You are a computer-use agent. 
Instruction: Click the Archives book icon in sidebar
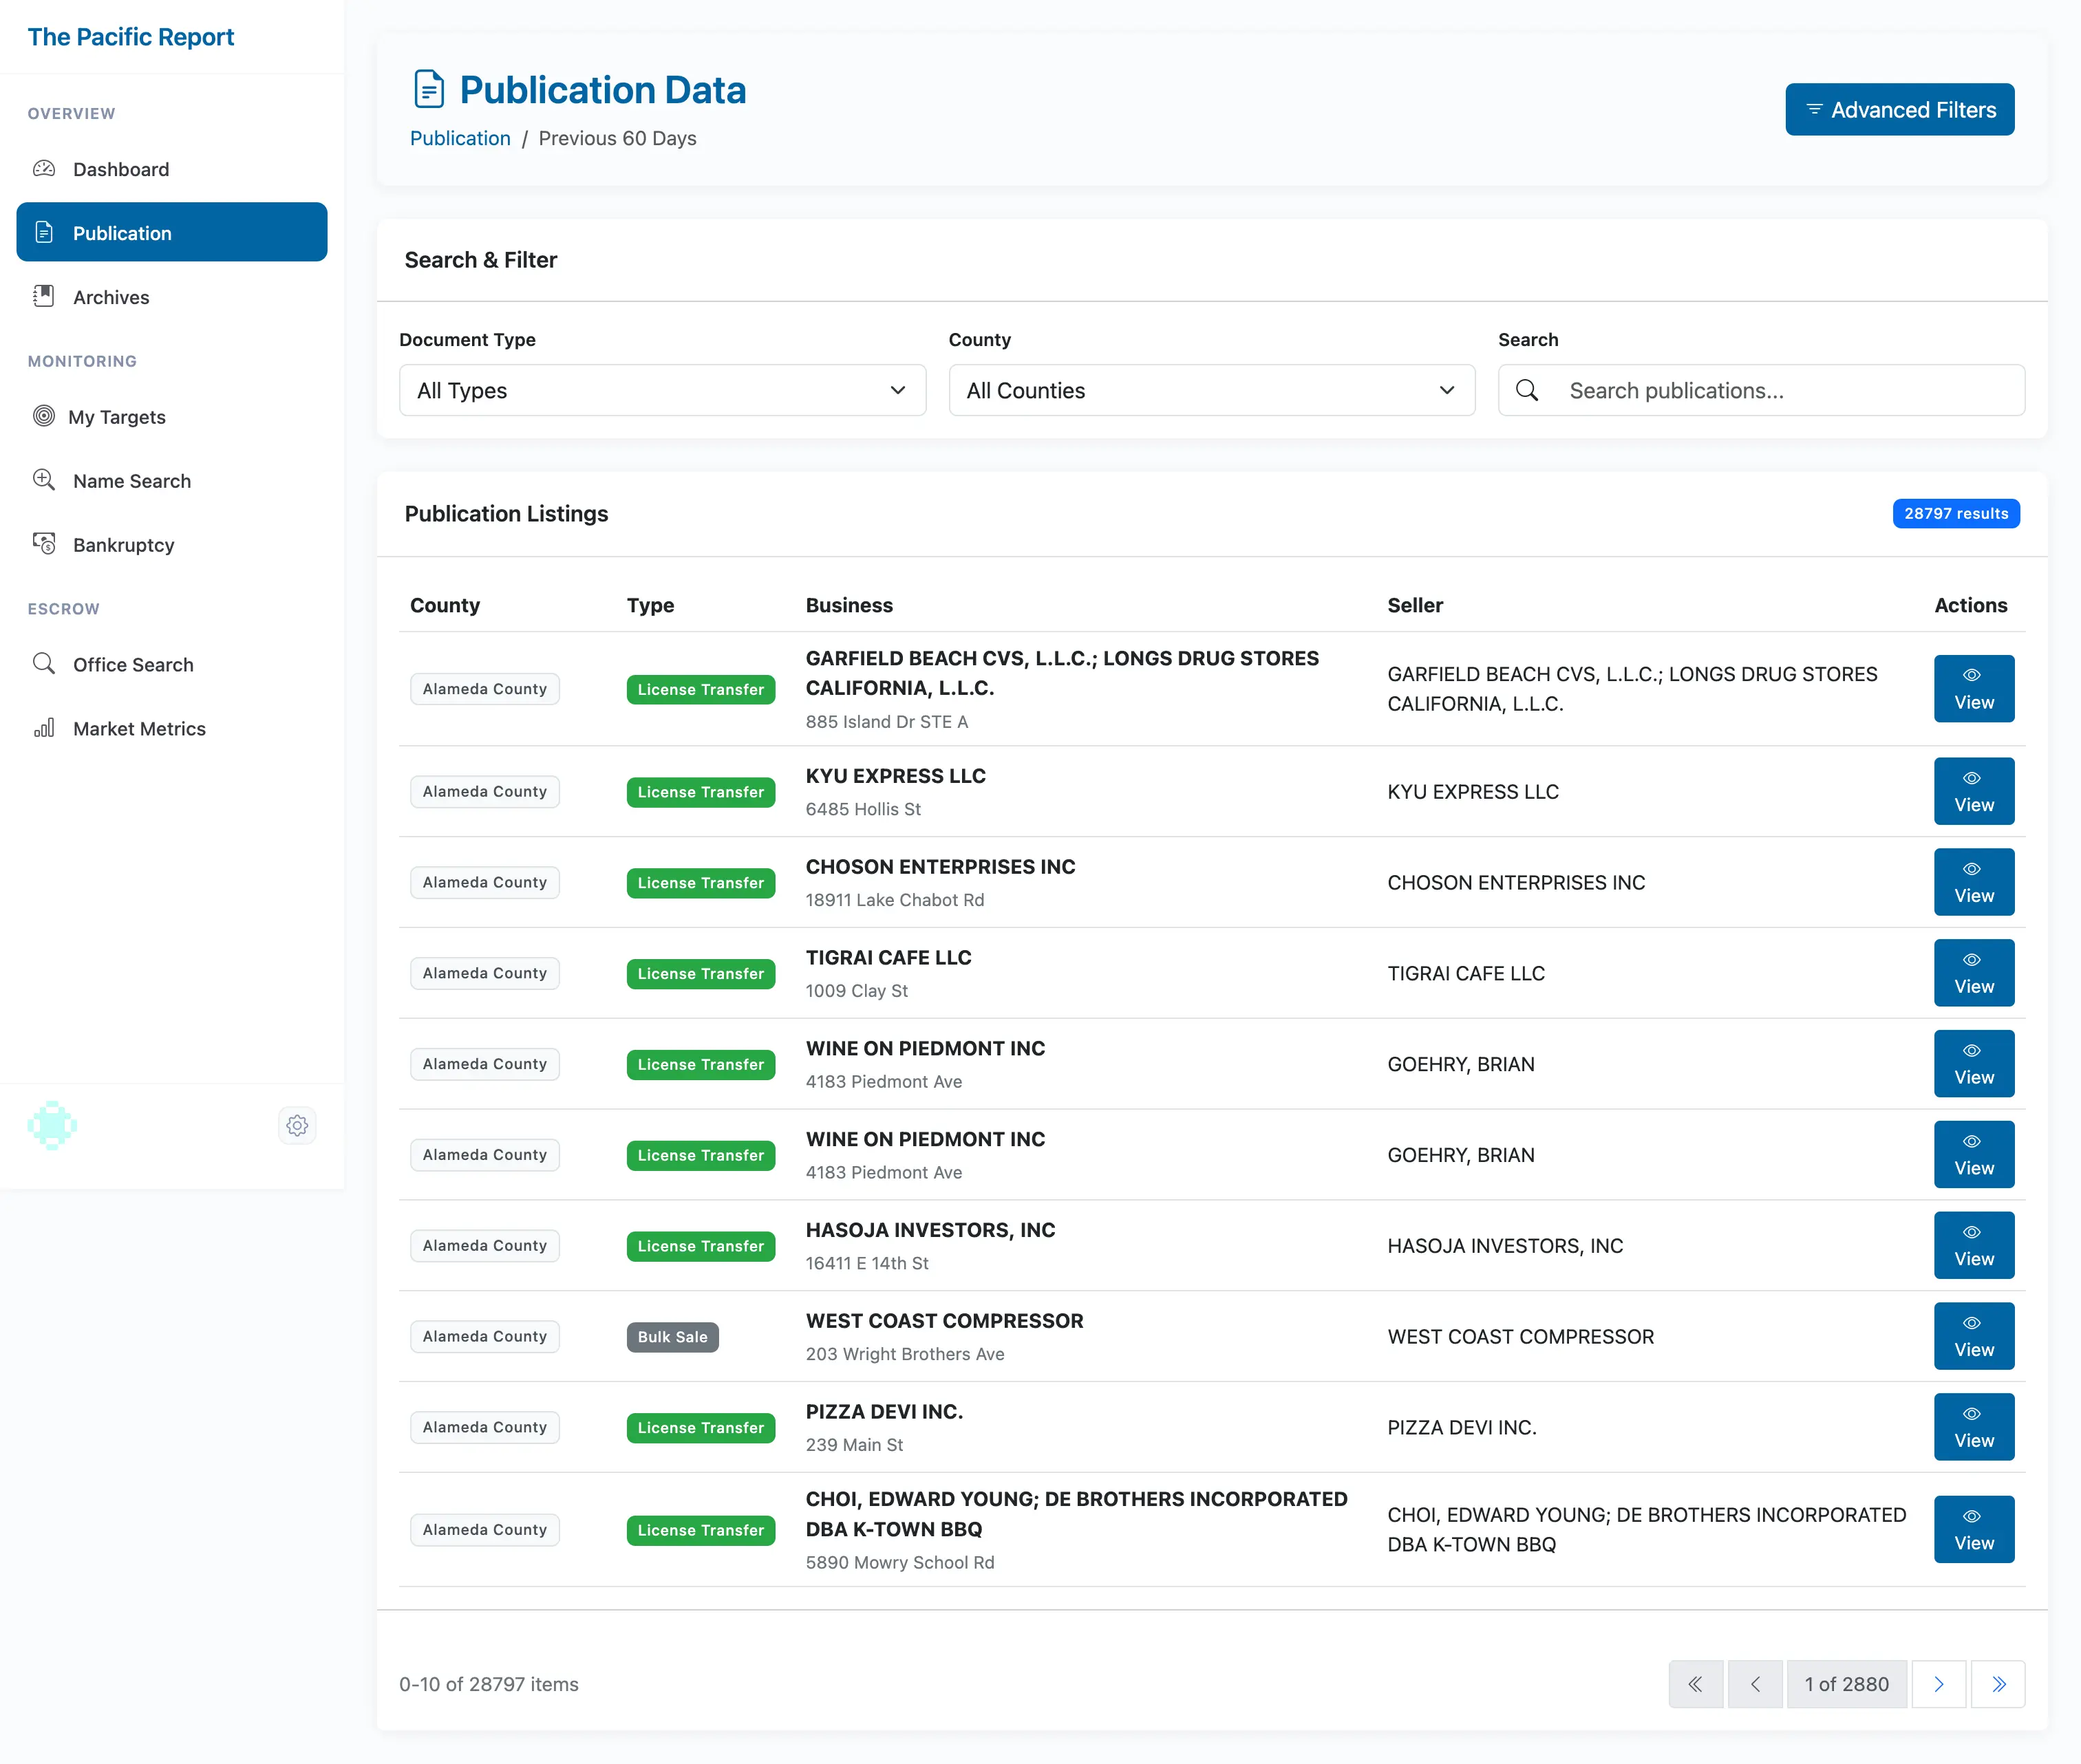pyautogui.click(x=44, y=296)
